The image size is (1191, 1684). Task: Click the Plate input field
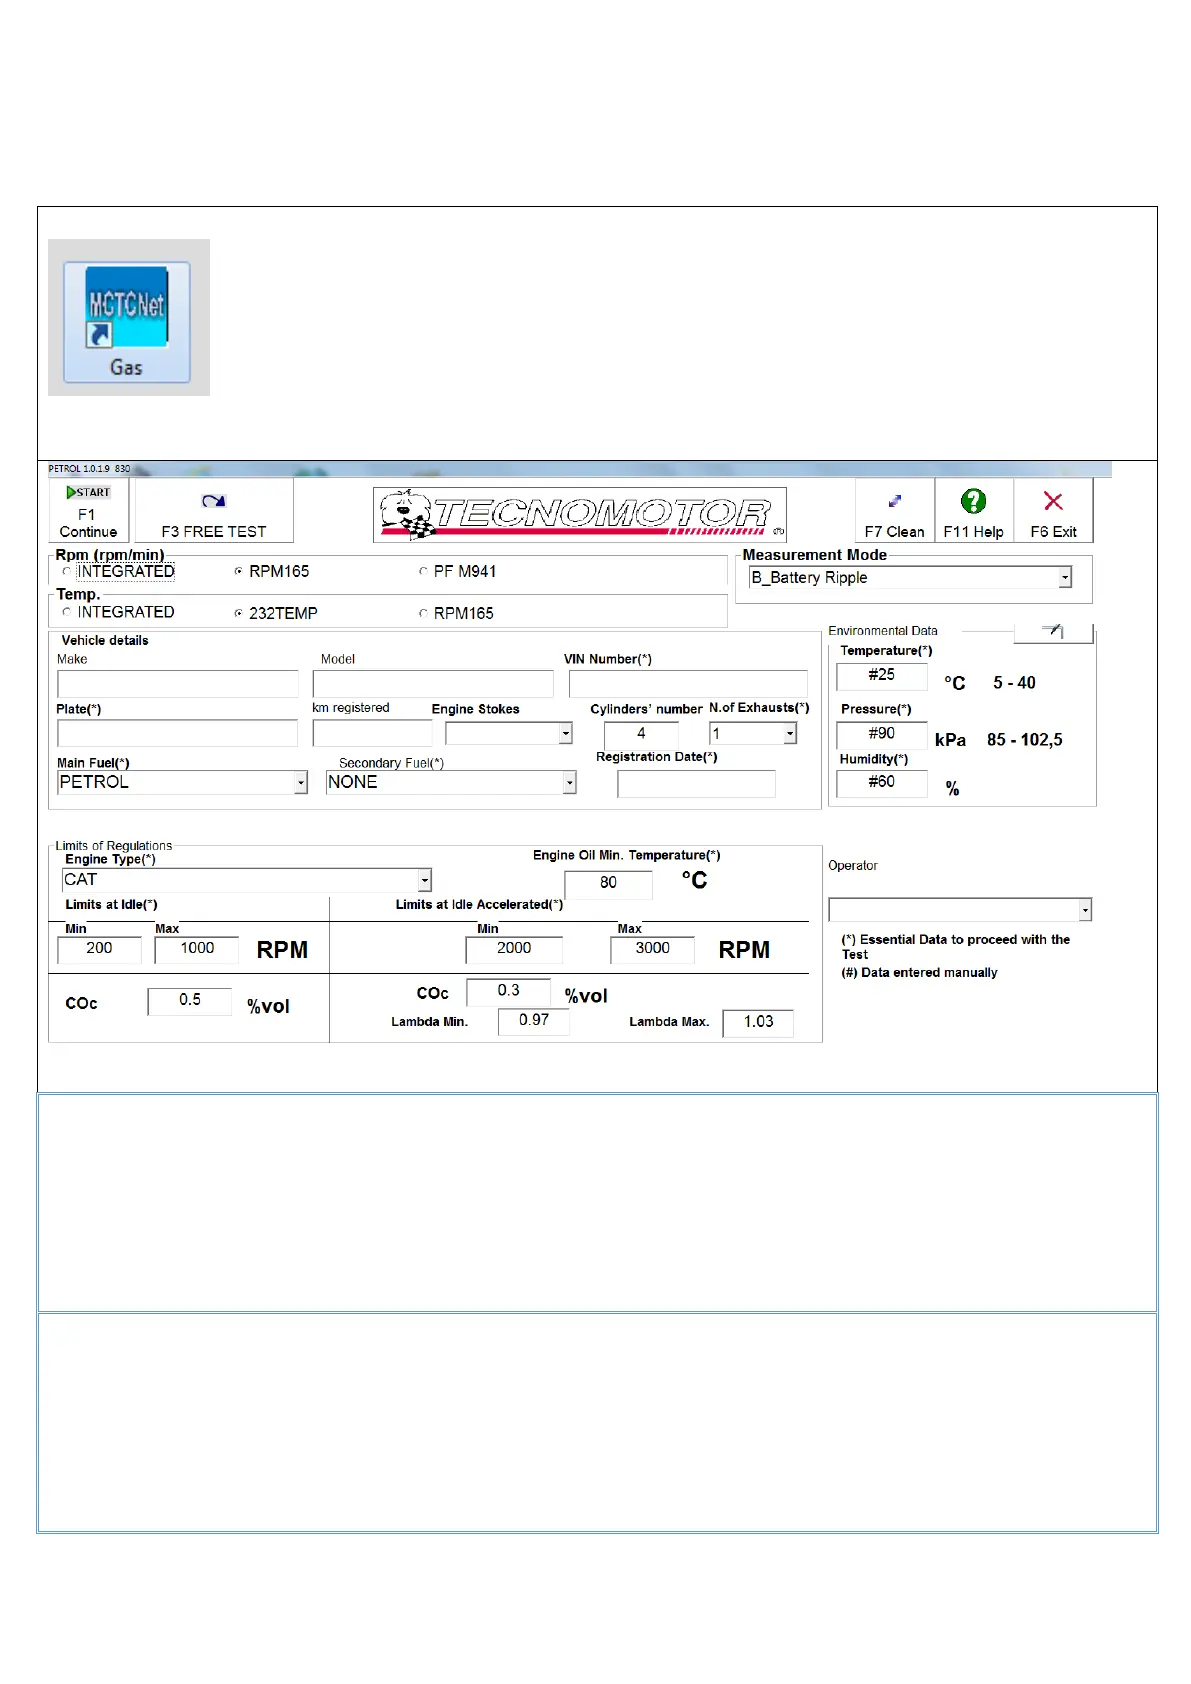178,733
